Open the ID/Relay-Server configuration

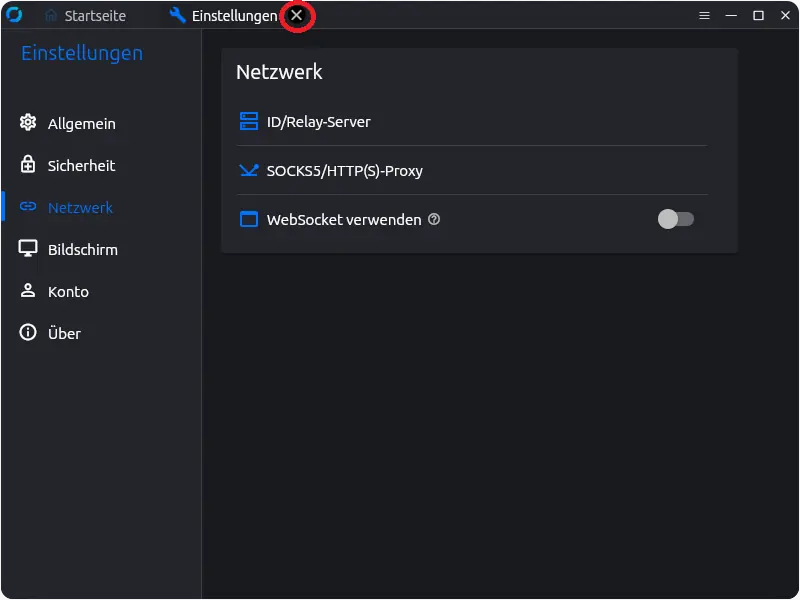click(318, 122)
